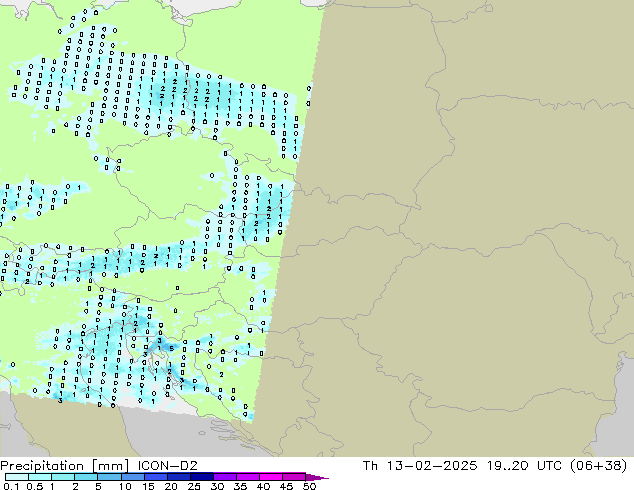The image size is (634, 490).
Task: Click the 1–2 mm legend color box
Action: point(63,477)
